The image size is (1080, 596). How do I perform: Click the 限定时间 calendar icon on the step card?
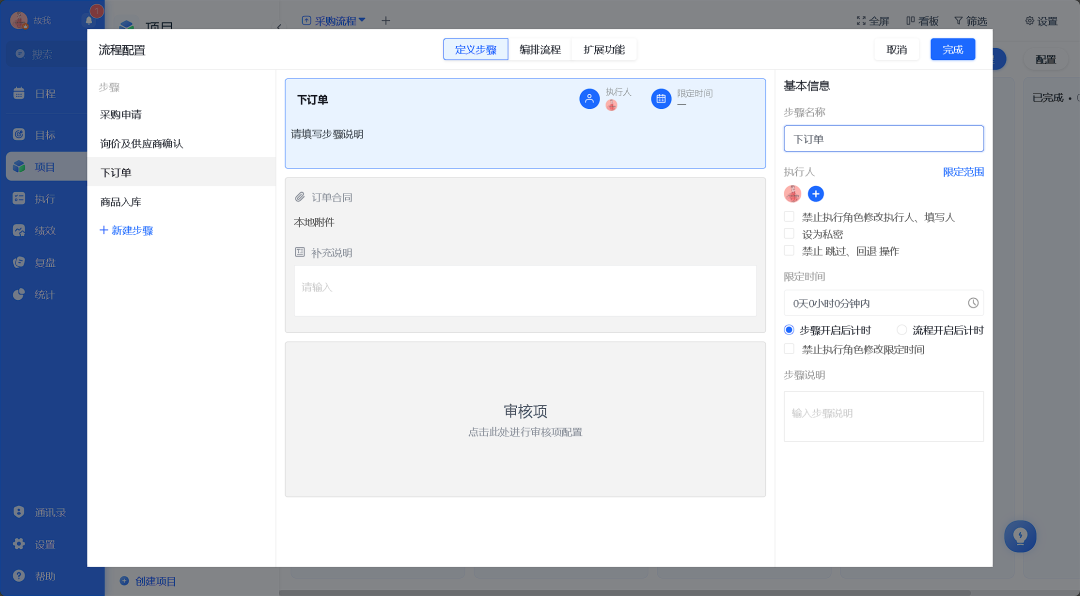[661, 99]
